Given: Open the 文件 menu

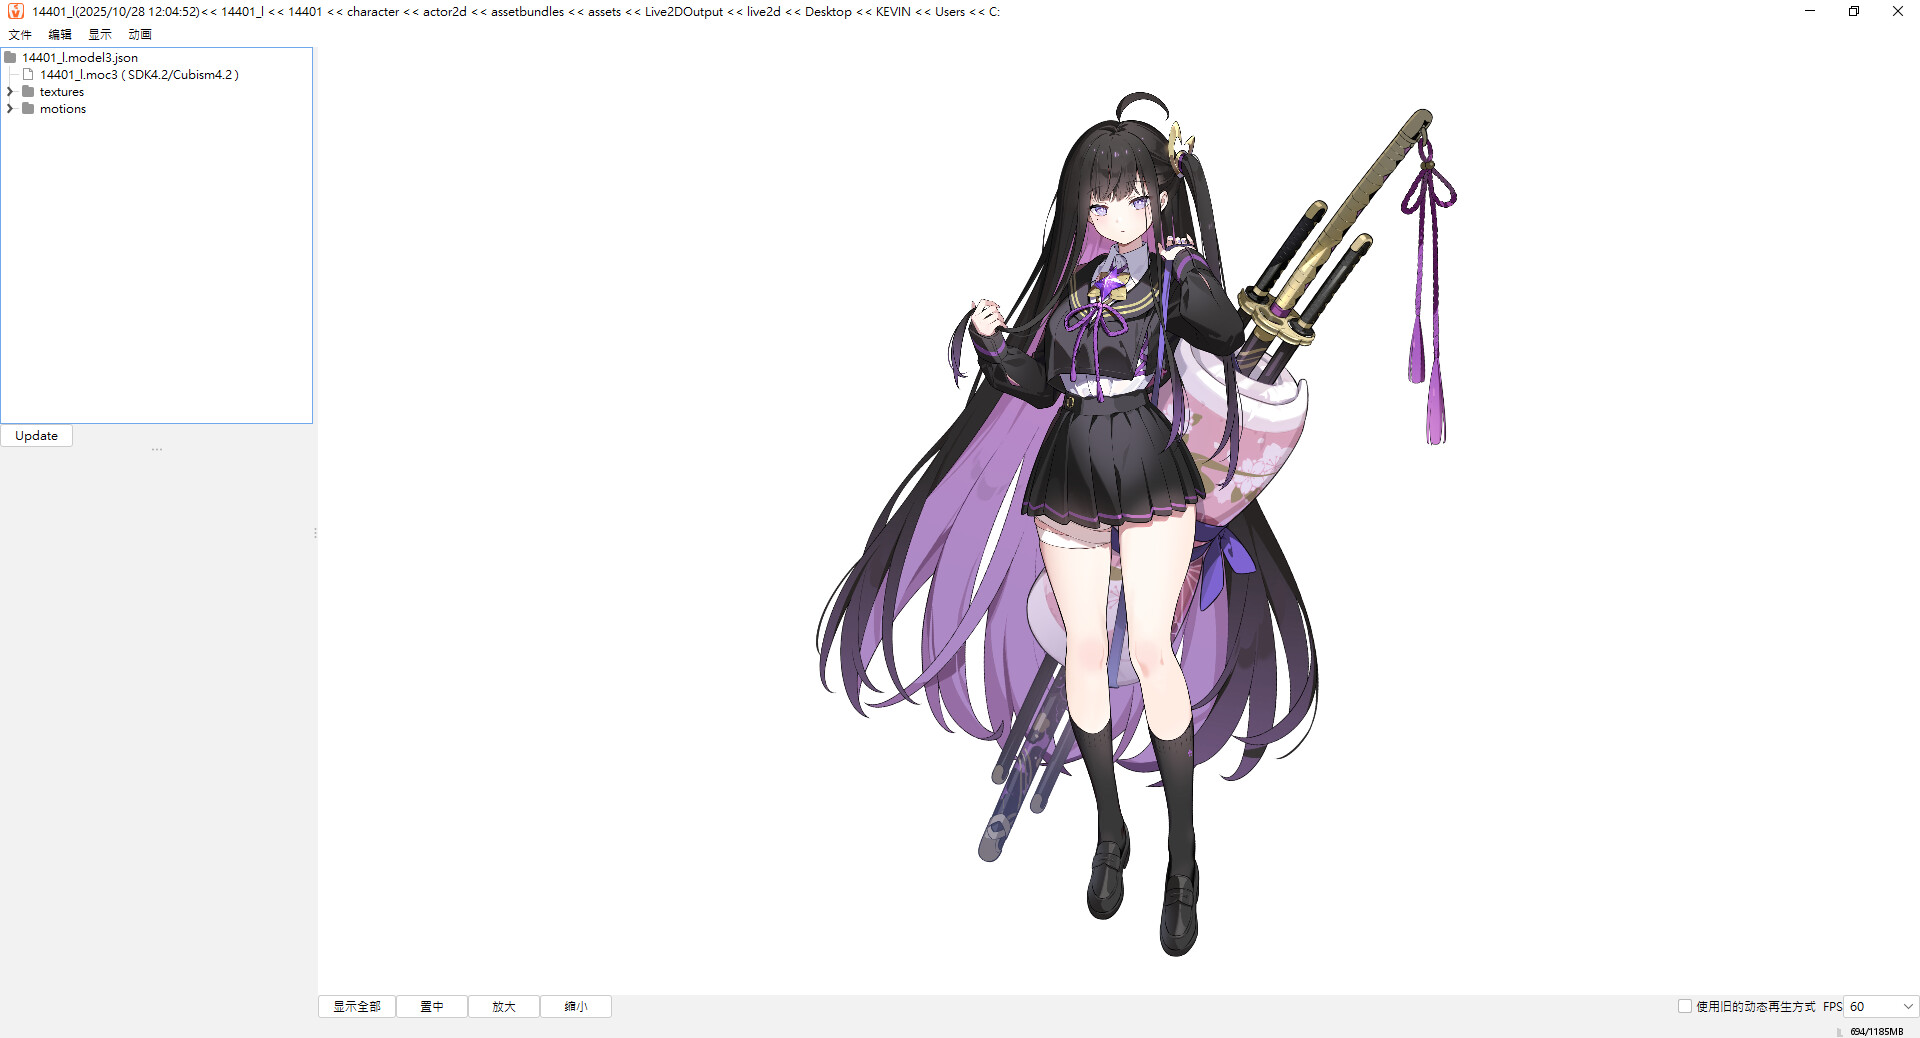Looking at the screenshot, I should [20, 34].
